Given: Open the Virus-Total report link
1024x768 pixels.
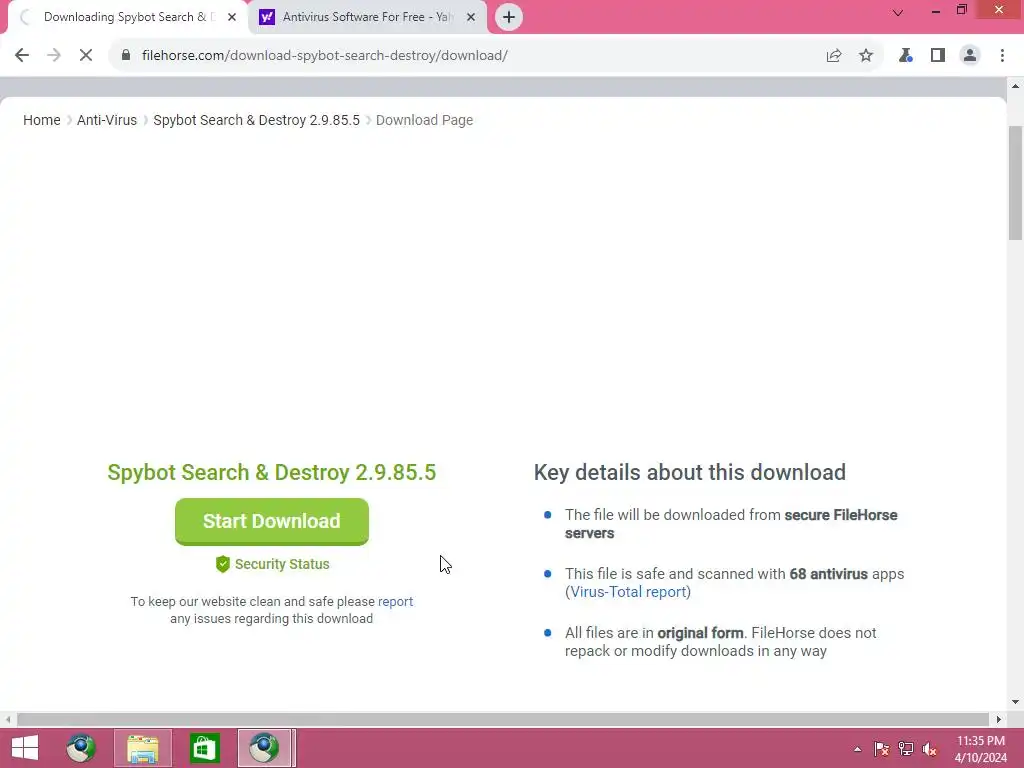Looking at the screenshot, I should point(628,592).
